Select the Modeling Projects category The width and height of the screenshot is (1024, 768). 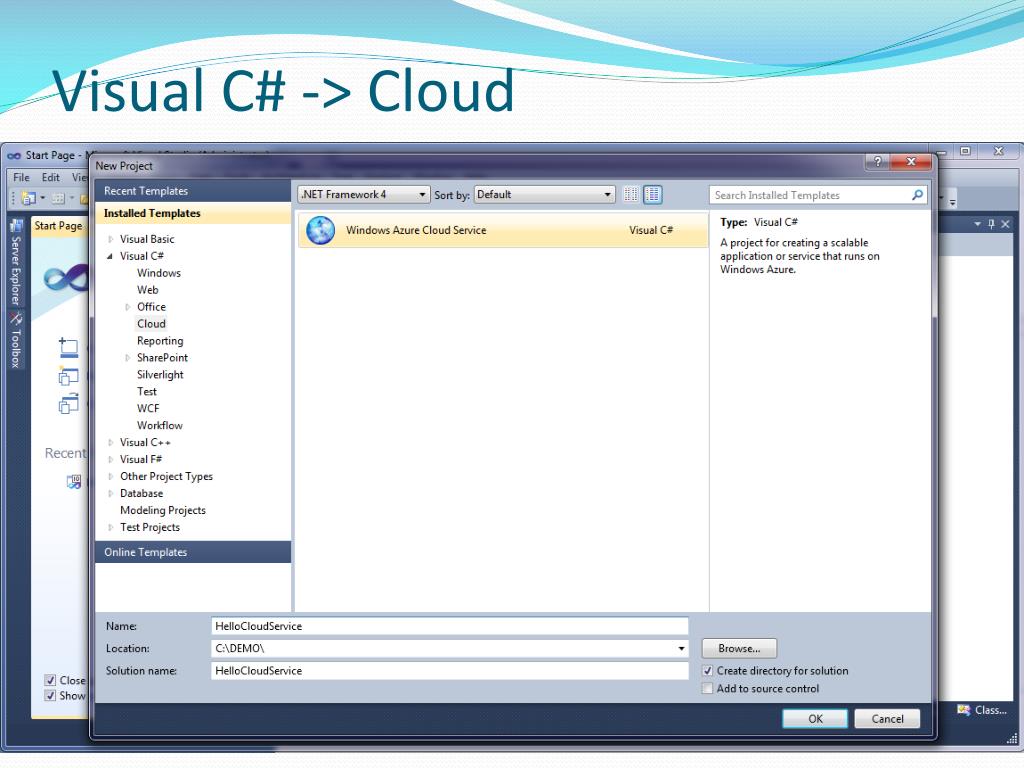[163, 511]
